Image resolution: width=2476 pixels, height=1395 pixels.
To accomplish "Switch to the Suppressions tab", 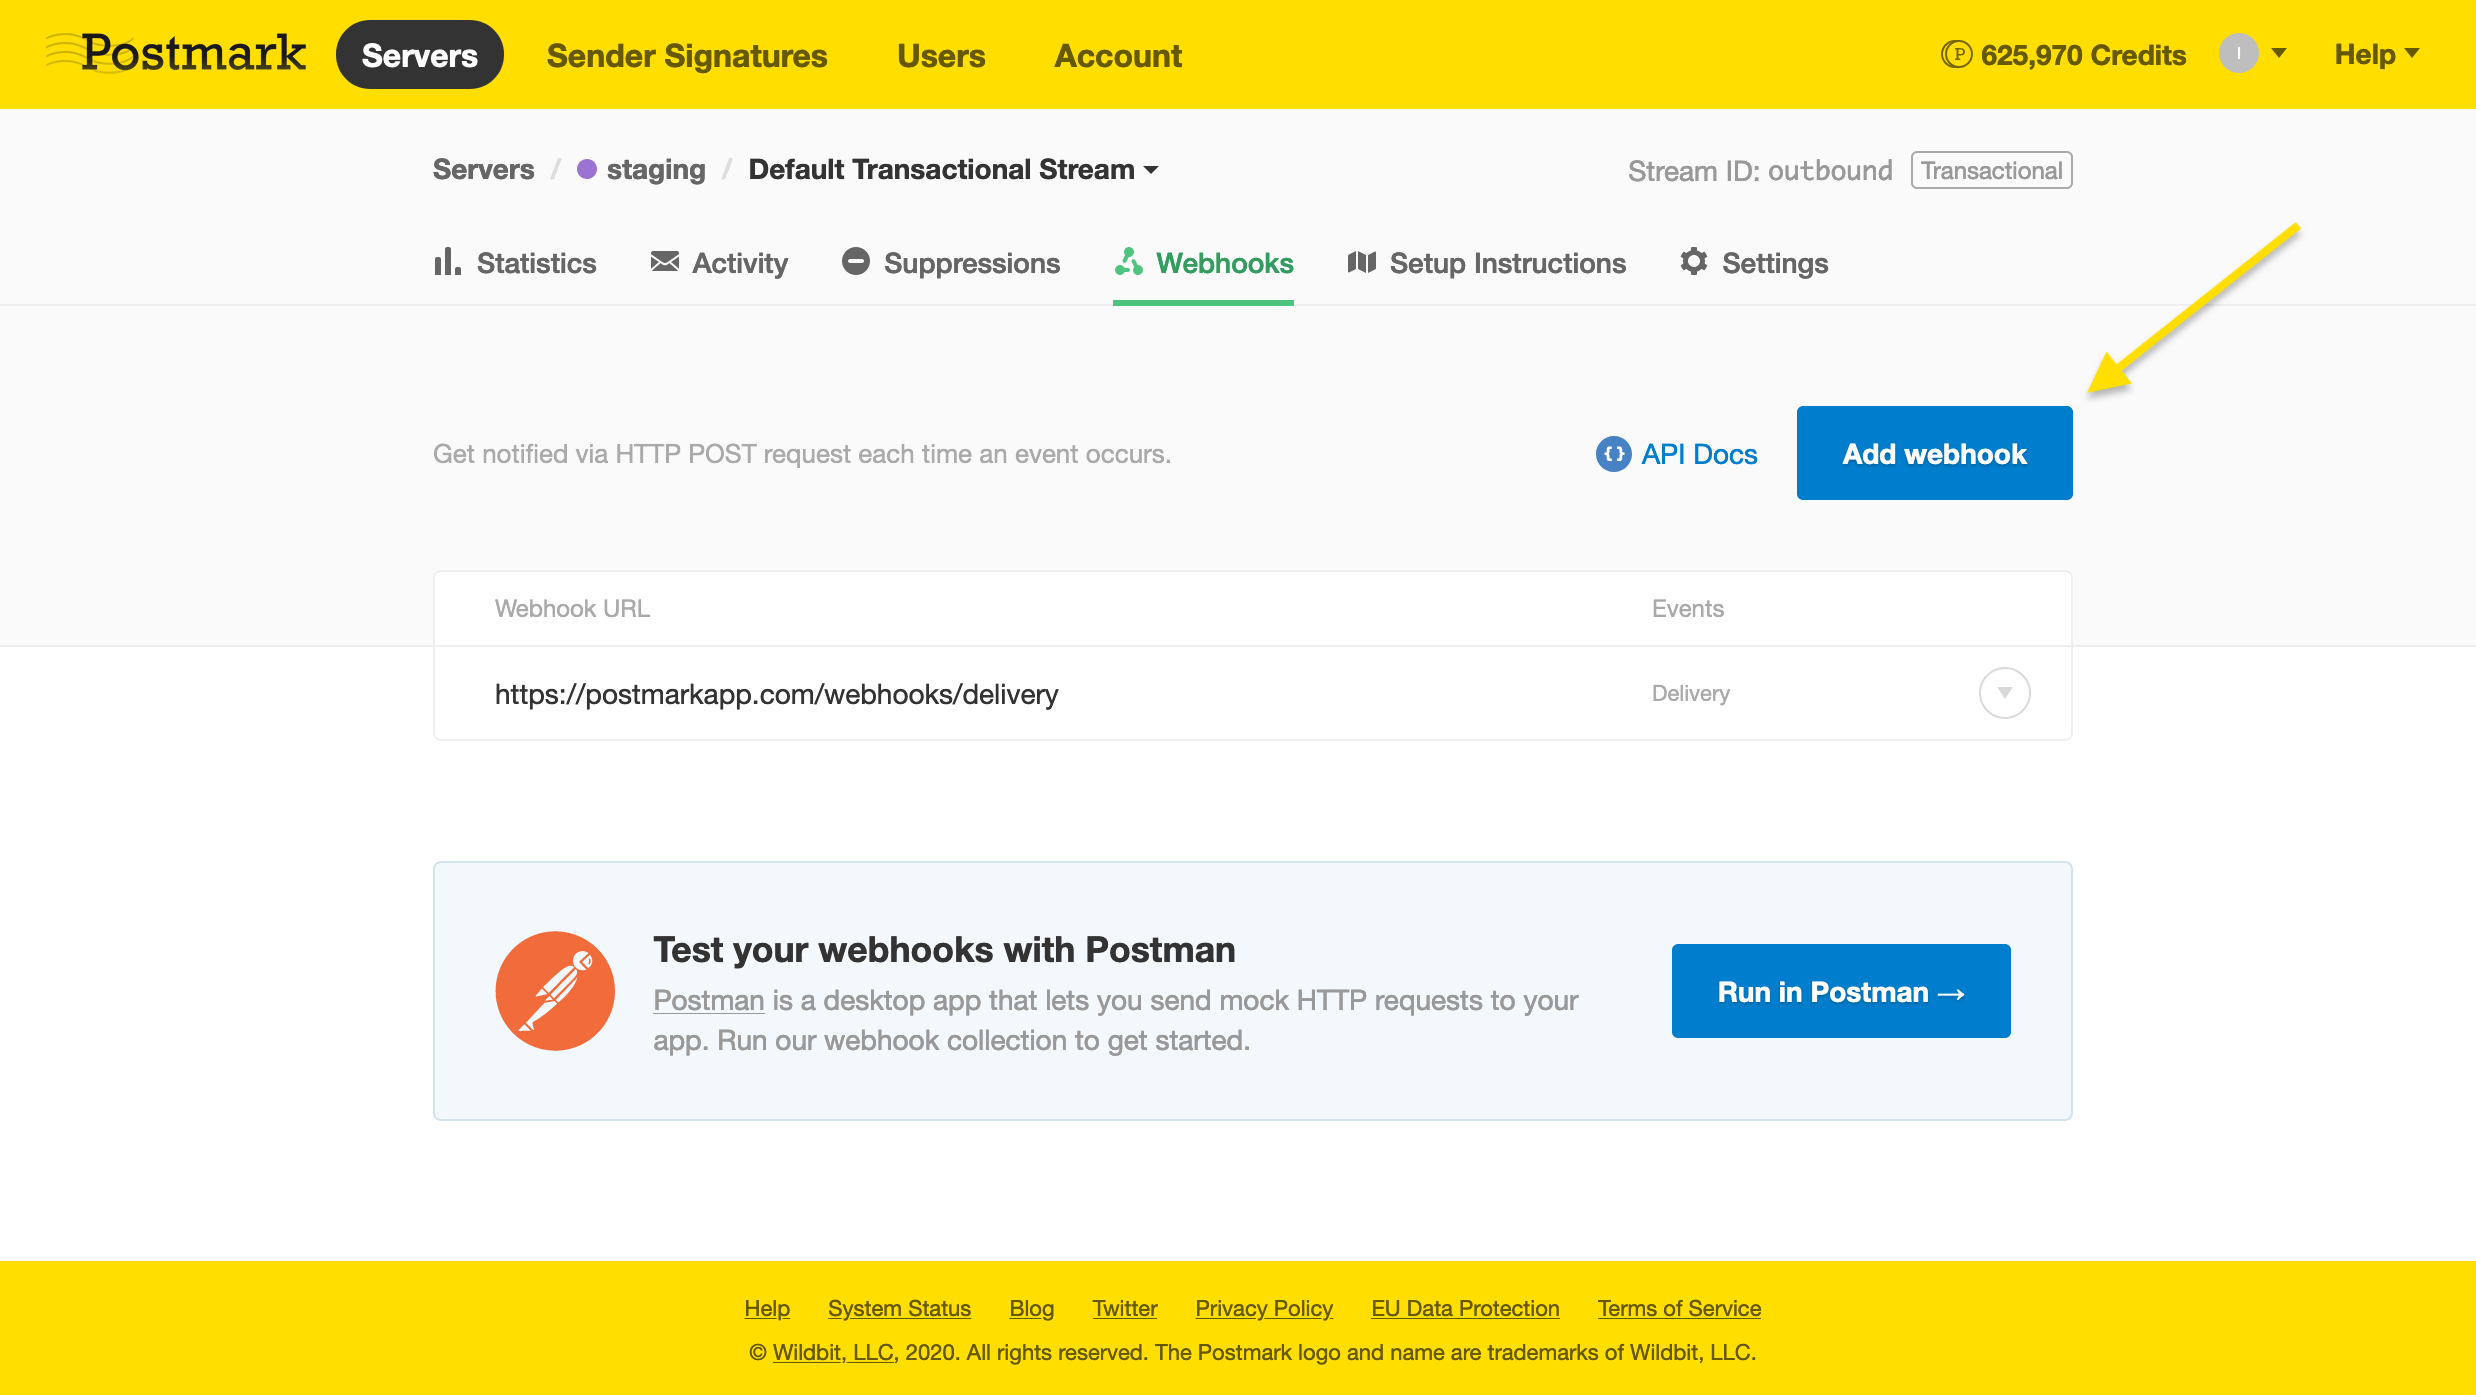I will point(951,263).
